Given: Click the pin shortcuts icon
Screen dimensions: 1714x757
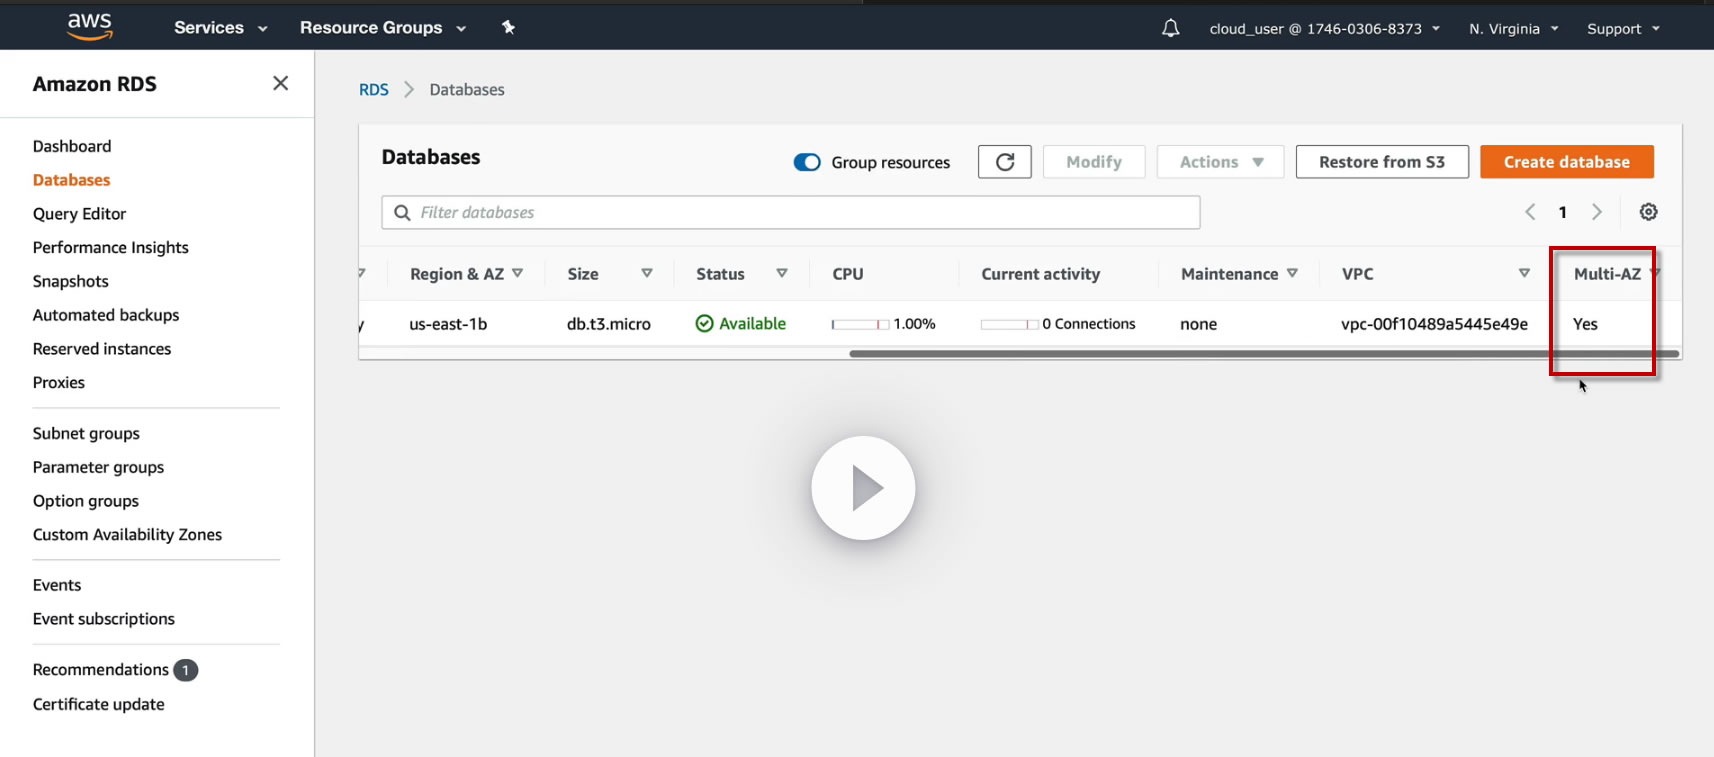Looking at the screenshot, I should [508, 27].
